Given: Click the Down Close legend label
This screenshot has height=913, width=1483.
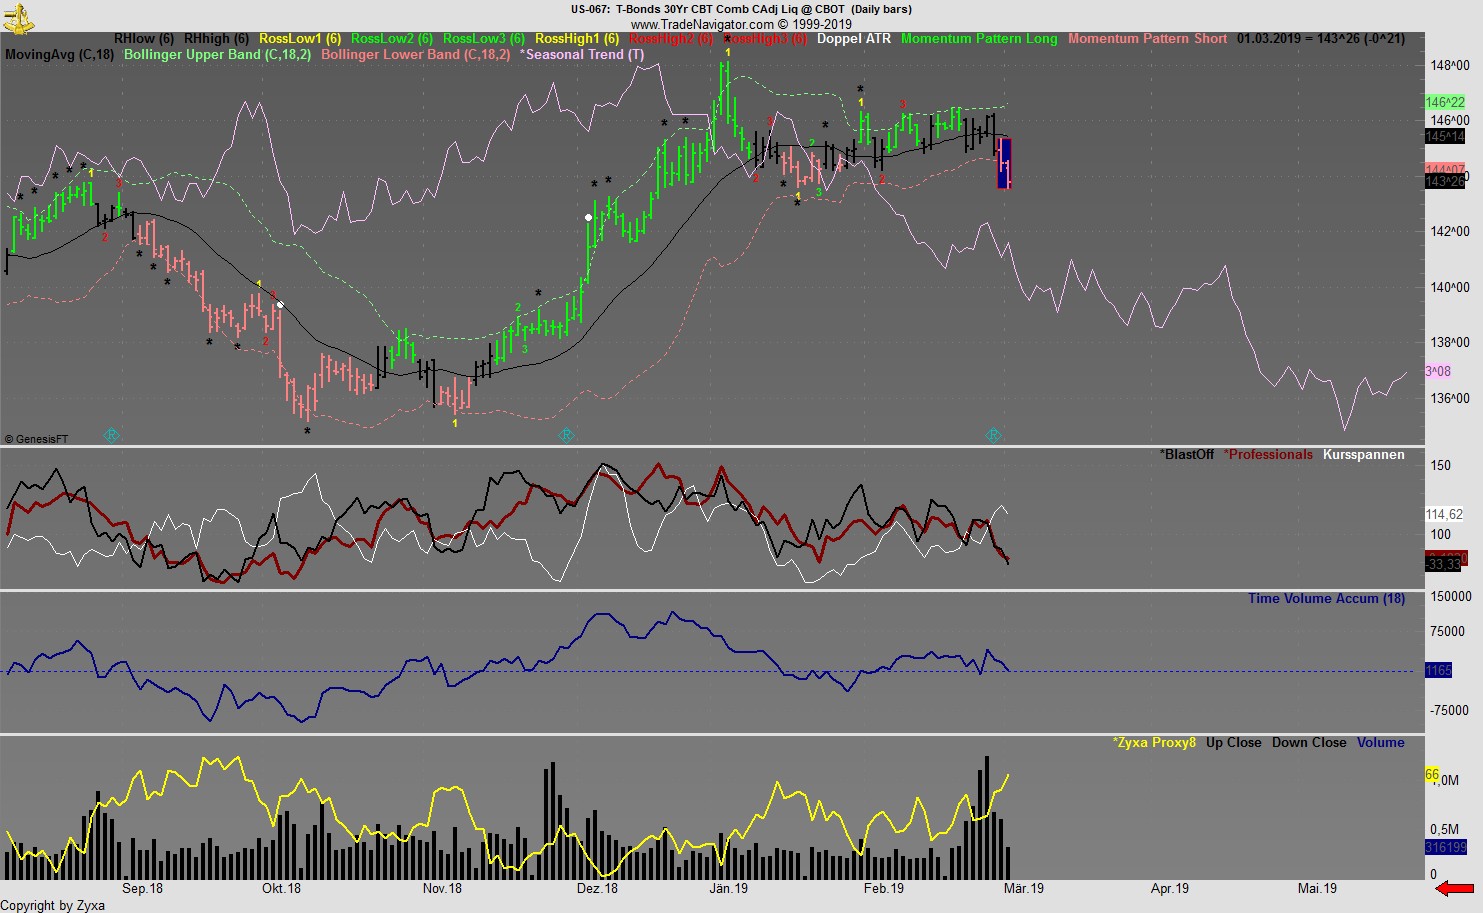Looking at the screenshot, I should coord(1309,743).
